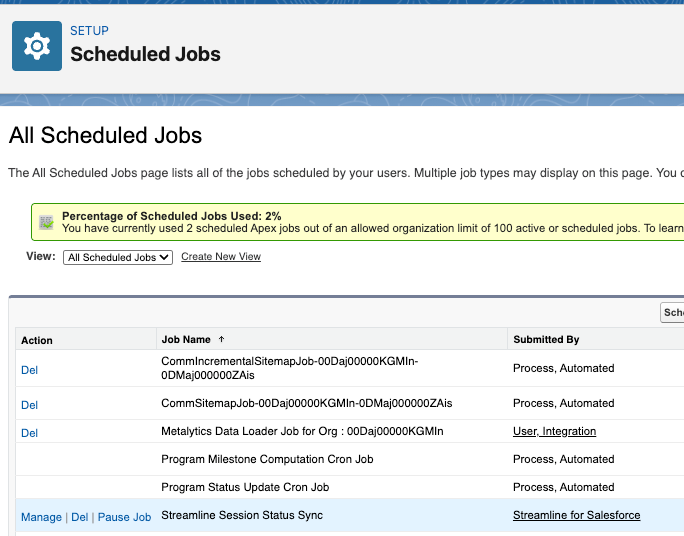
Task: Open the All Scheduled Jobs view dropdown
Action: tap(118, 257)
